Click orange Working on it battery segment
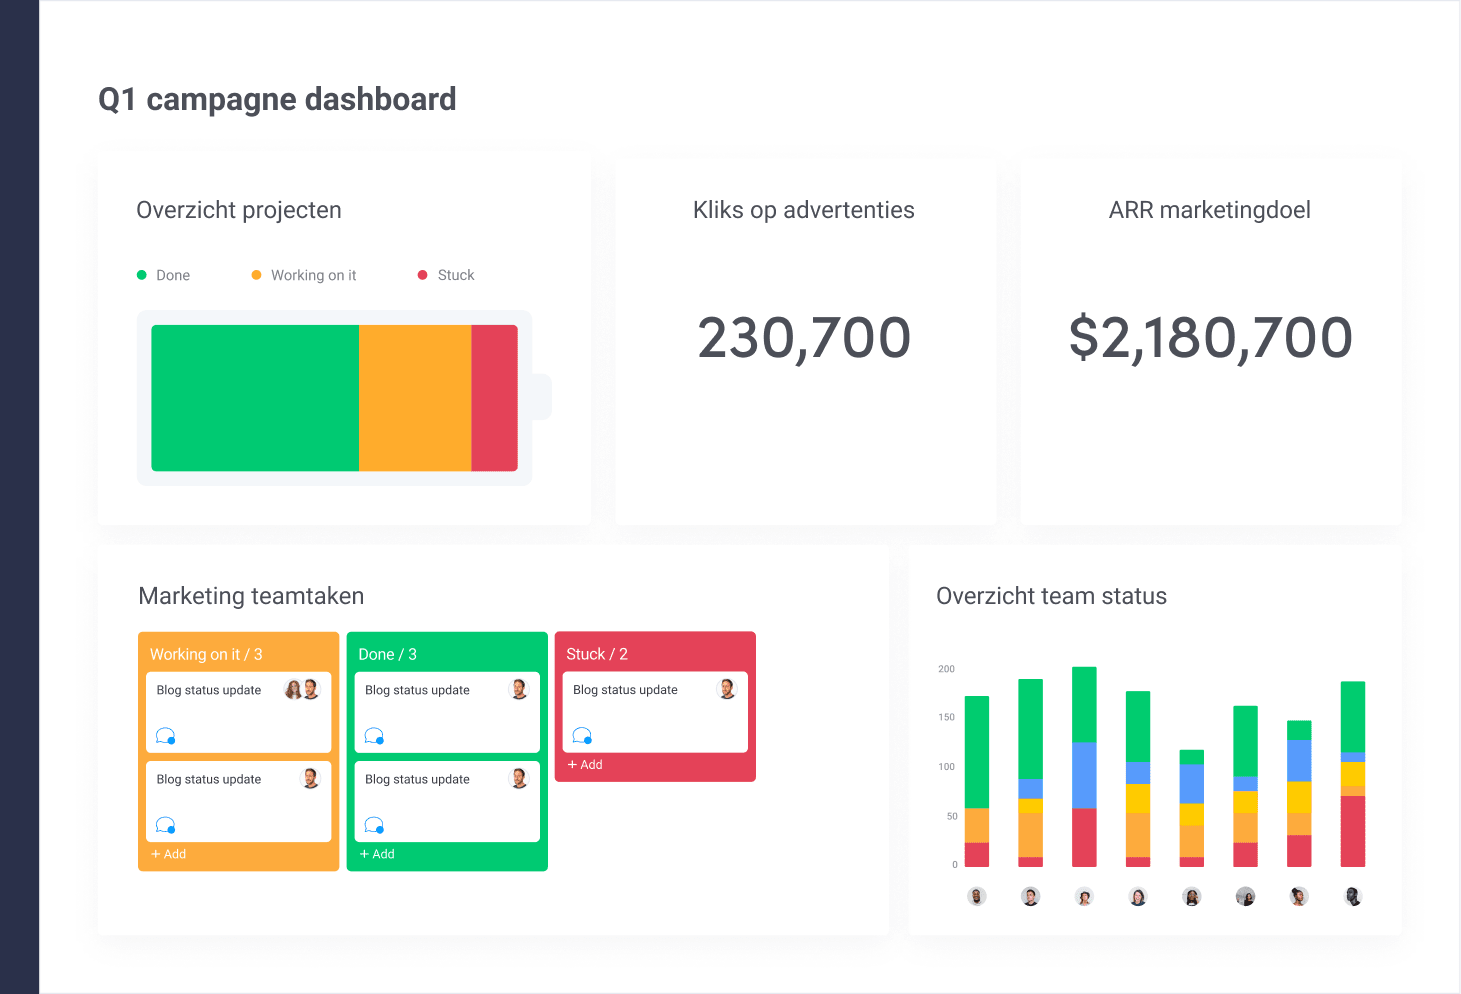This screenshot has height=994, width=1461. 415,398
